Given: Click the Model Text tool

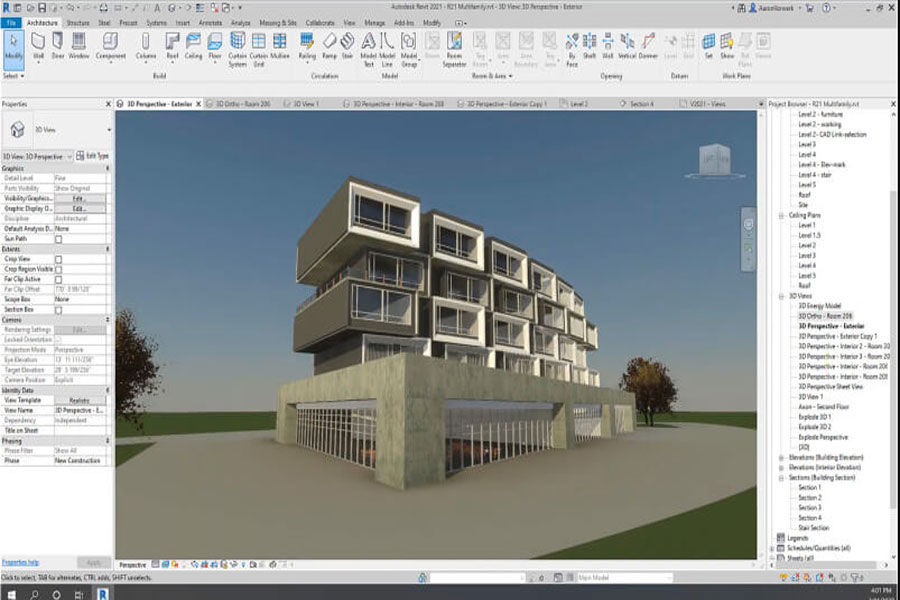Looking at the screenshot, I should (368, 49).
